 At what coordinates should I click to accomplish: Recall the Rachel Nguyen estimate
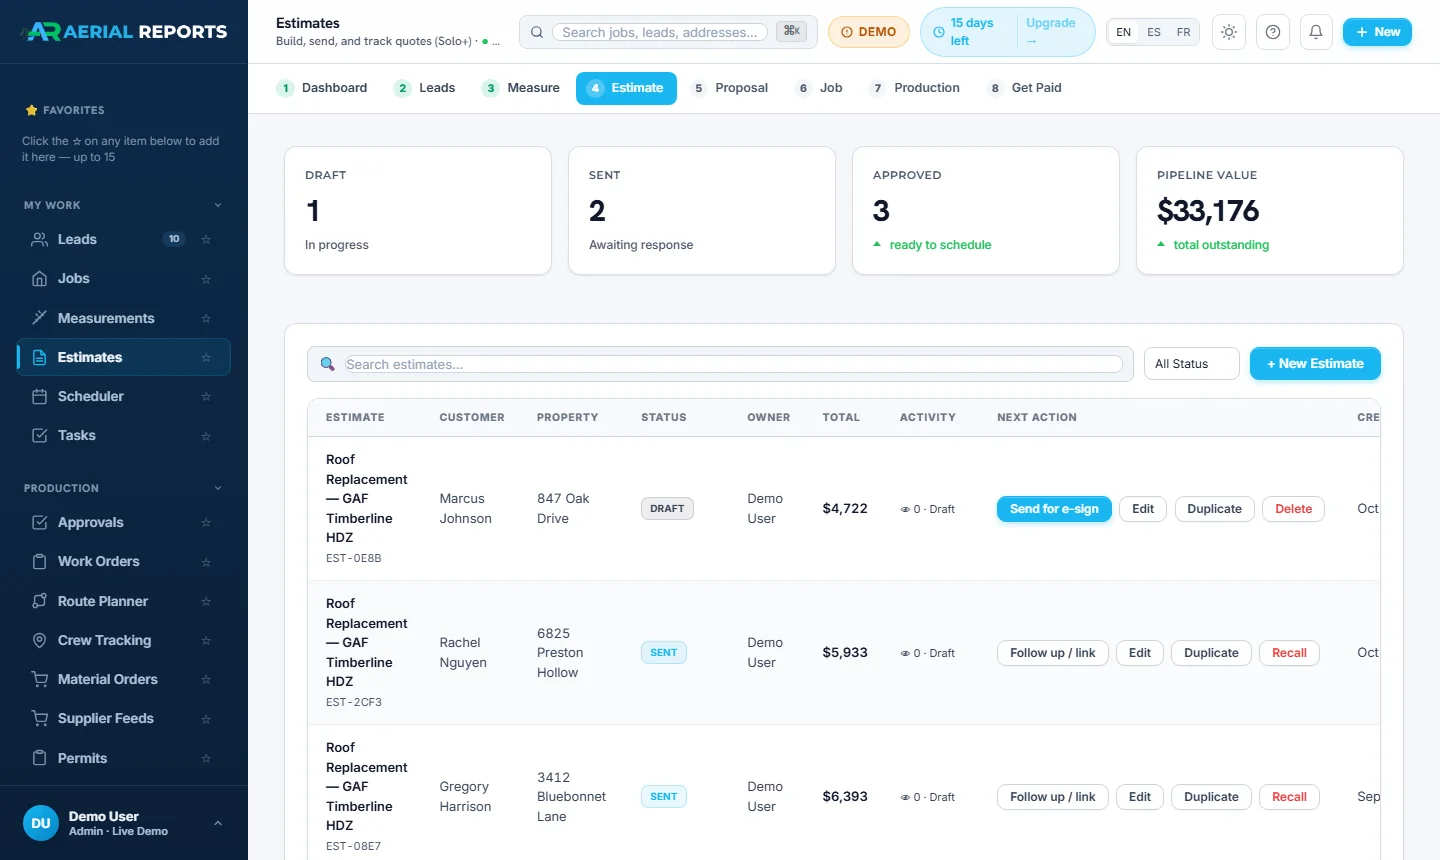point(1289,653)
